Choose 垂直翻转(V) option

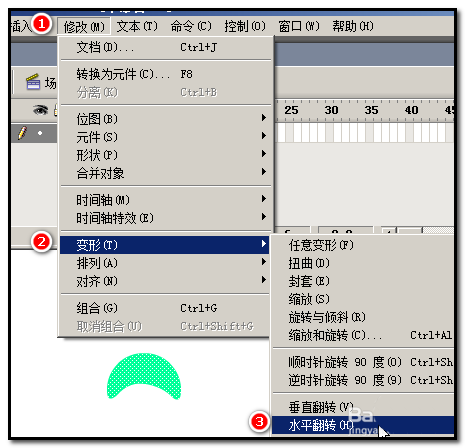(363, 407)
